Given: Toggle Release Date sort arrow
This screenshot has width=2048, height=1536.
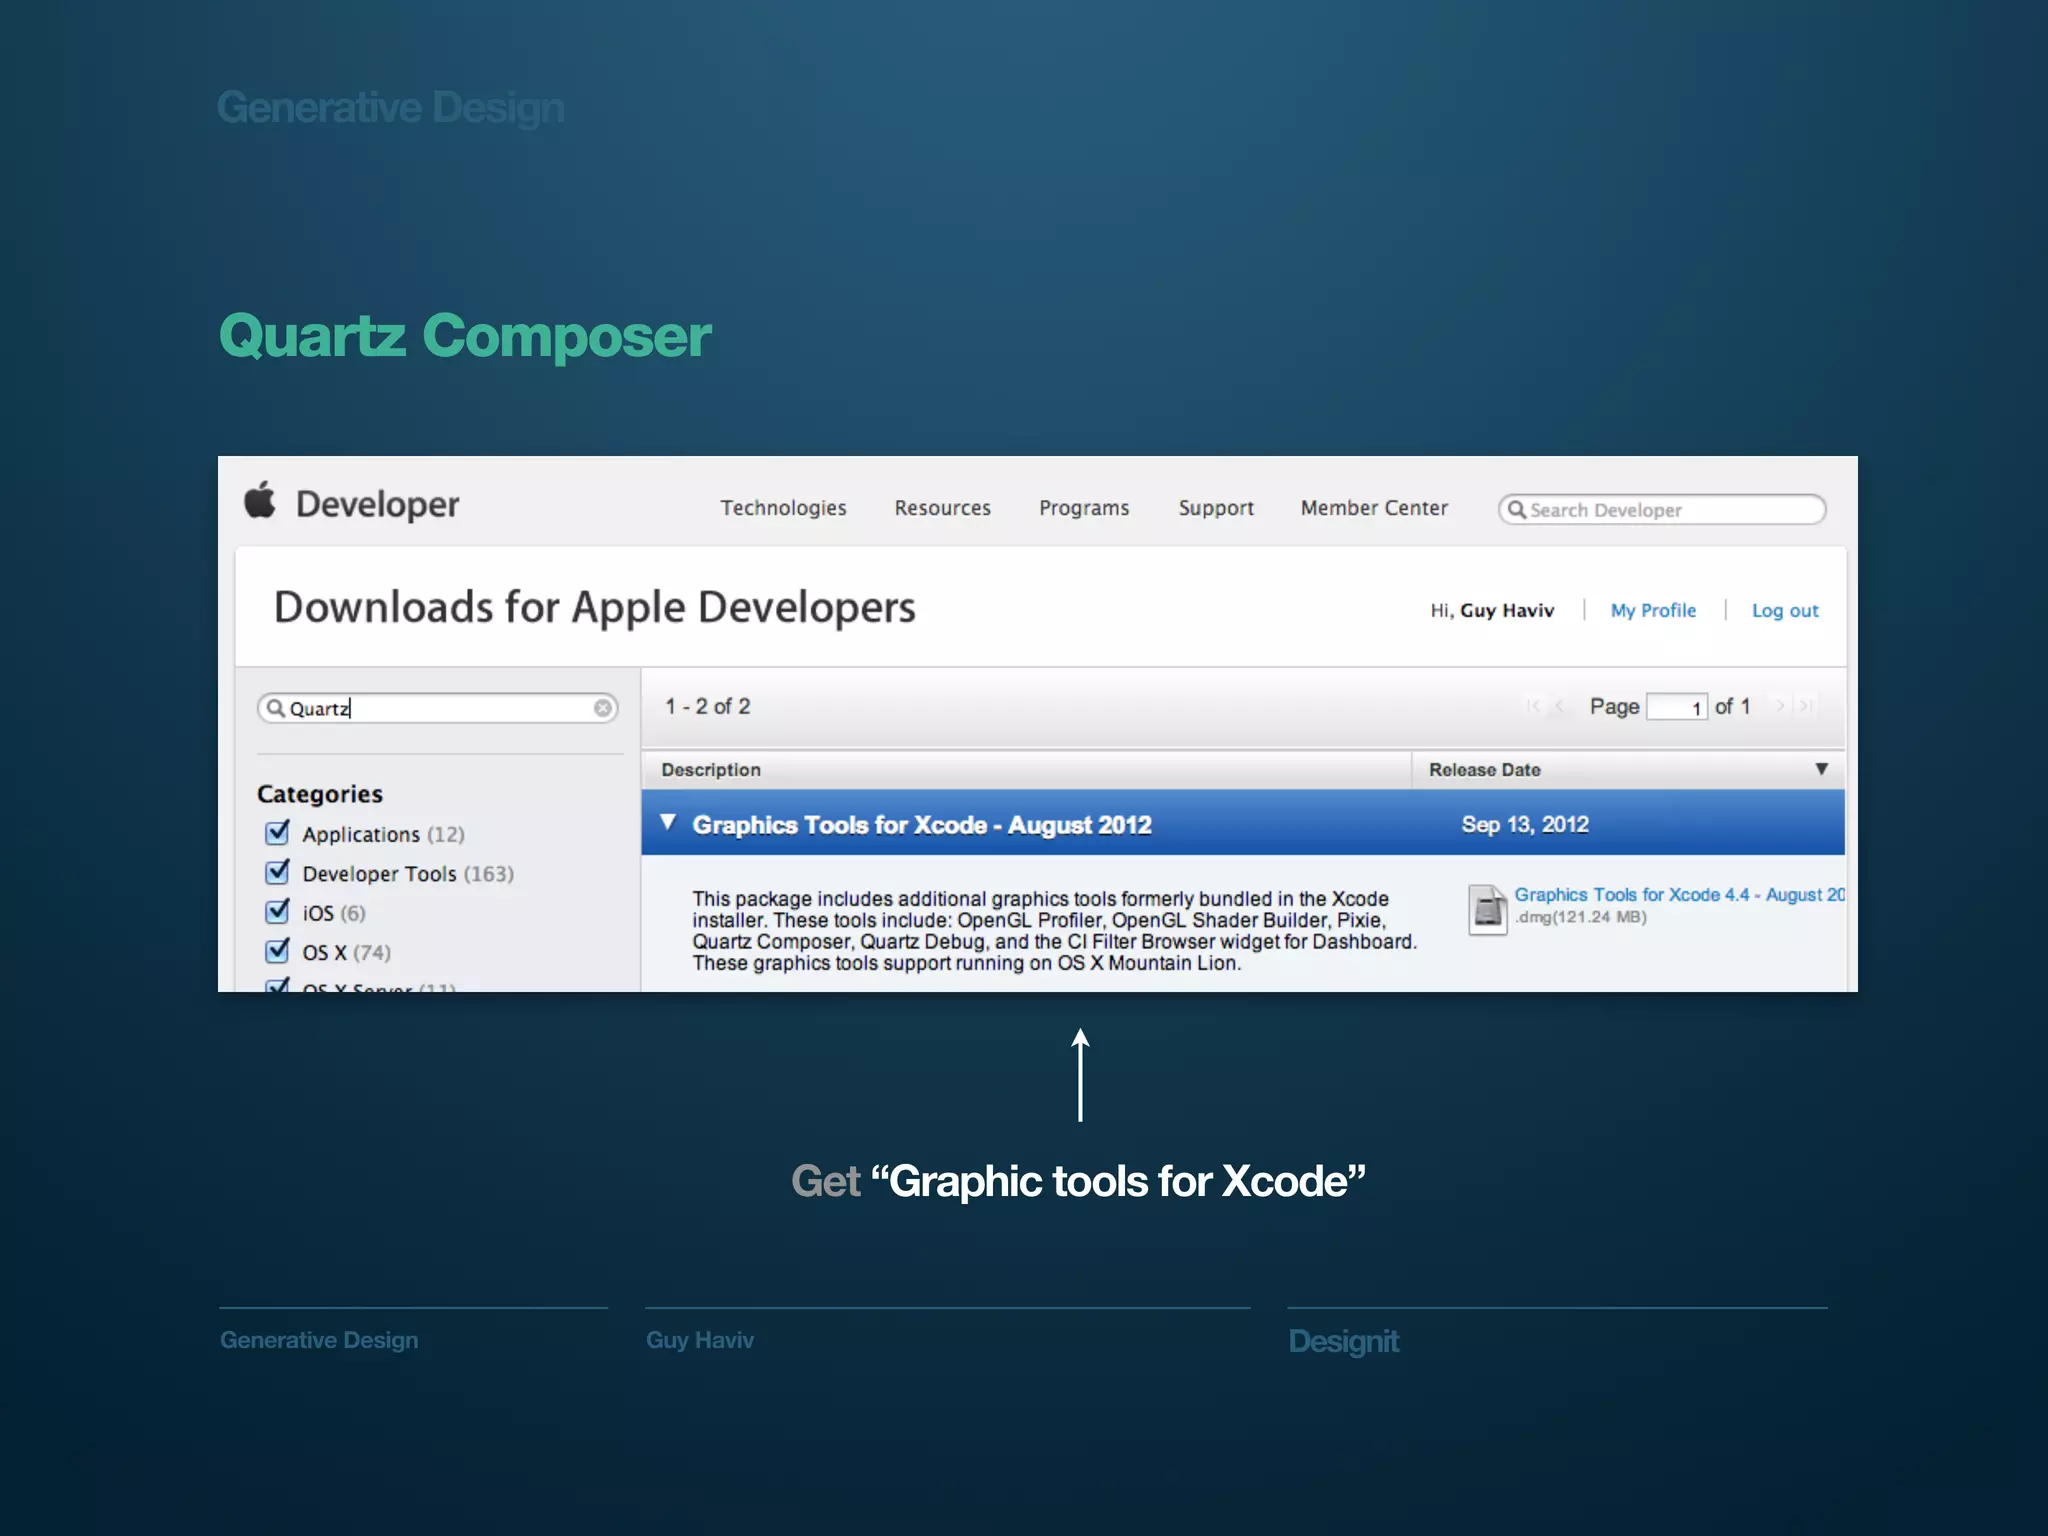Looking at the screenshot, I should 1821,769.
